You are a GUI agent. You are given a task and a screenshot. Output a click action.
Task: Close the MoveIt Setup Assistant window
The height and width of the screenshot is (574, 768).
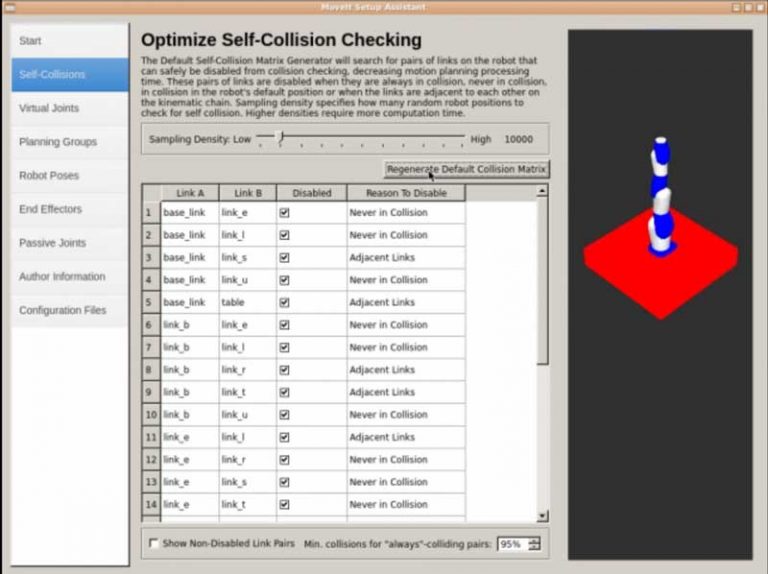759,7
